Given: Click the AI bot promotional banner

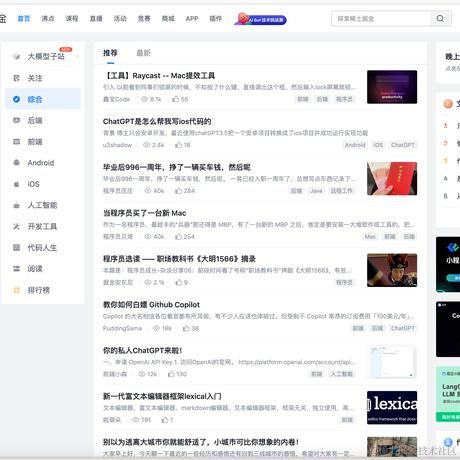Looking at the screenshot, I should tap(260, 19).
